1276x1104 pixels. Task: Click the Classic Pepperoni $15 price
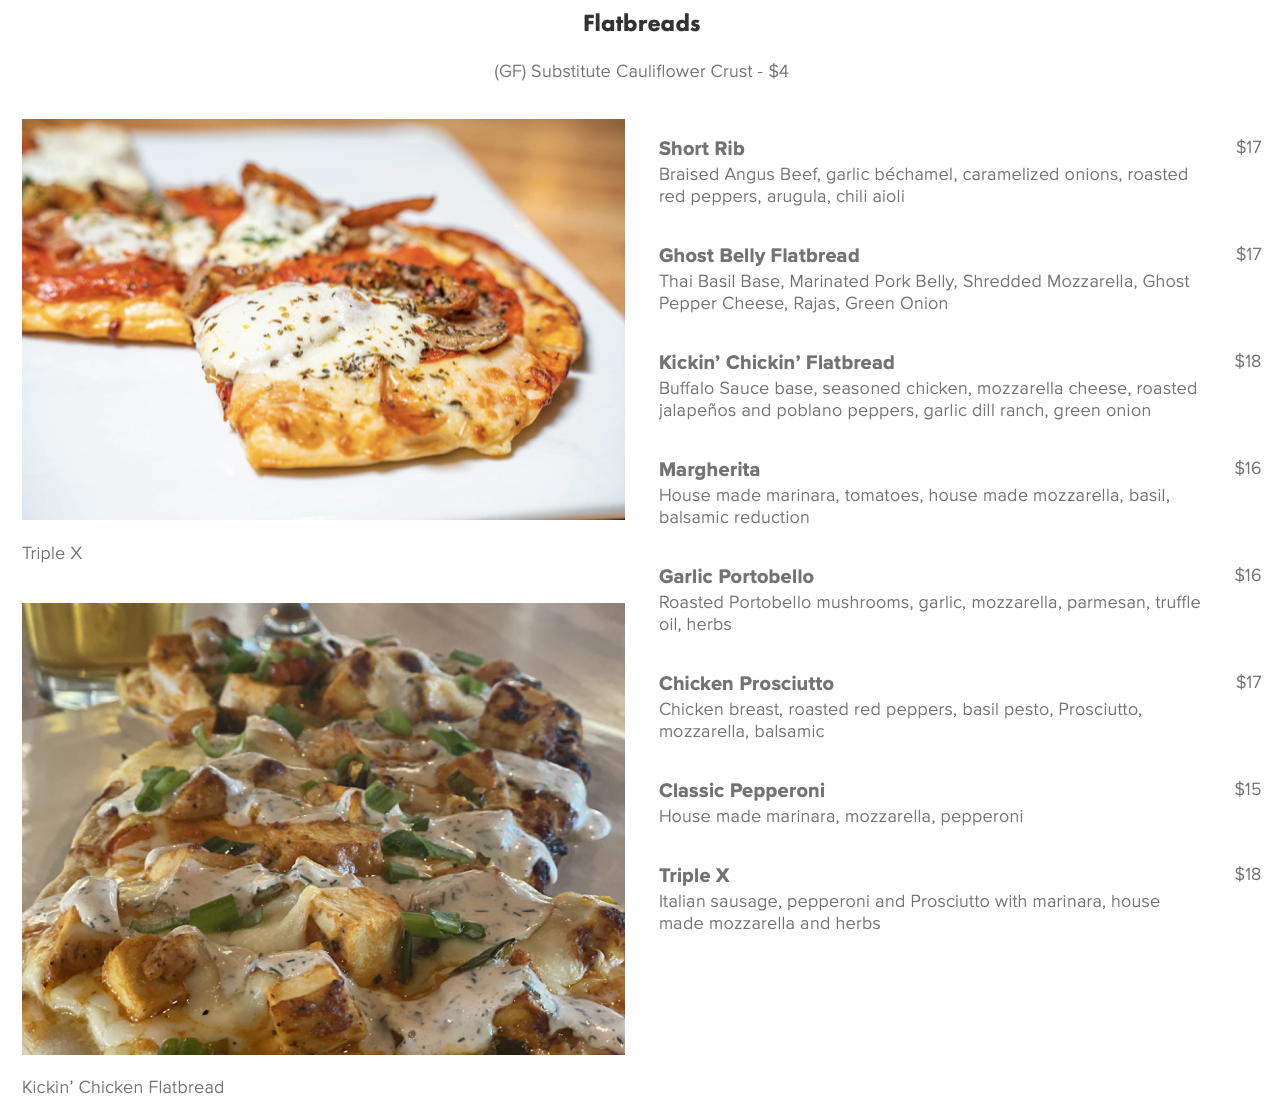(1247, 790)
